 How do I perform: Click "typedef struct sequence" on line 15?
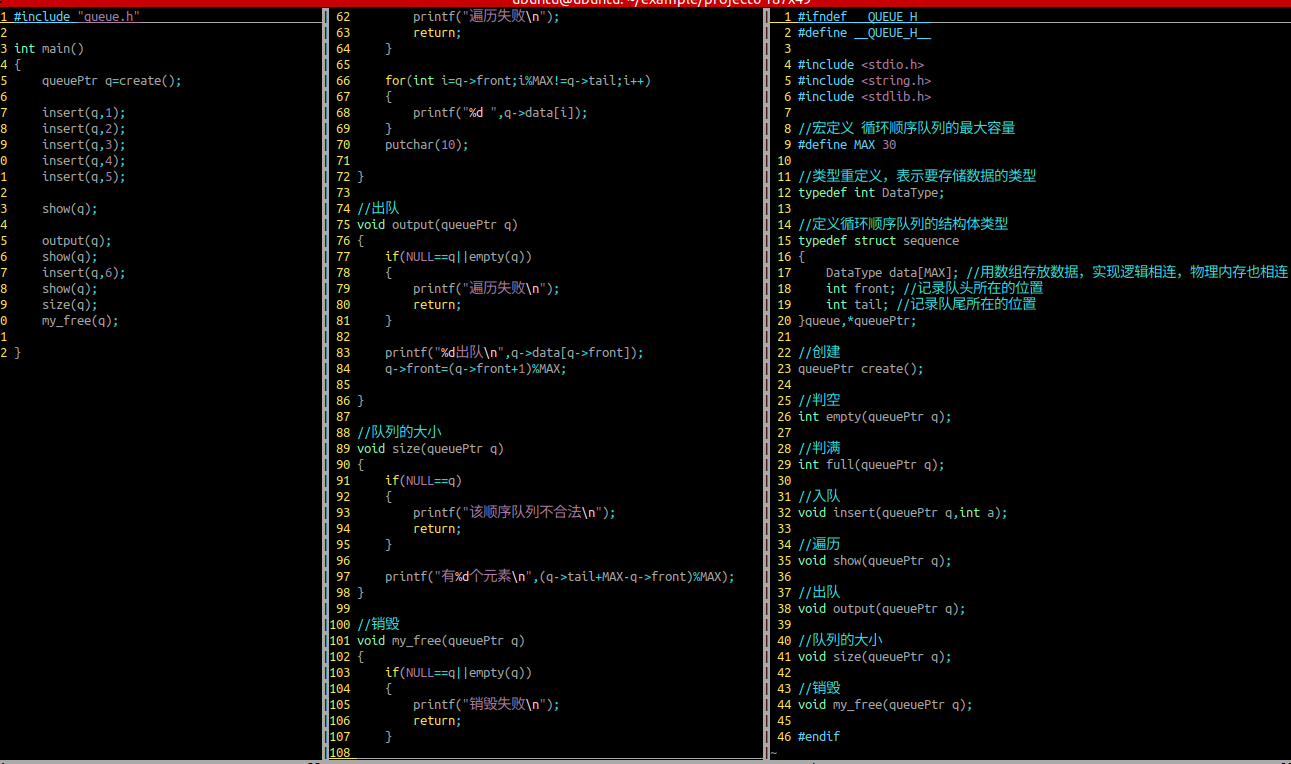tap(878, 241)
